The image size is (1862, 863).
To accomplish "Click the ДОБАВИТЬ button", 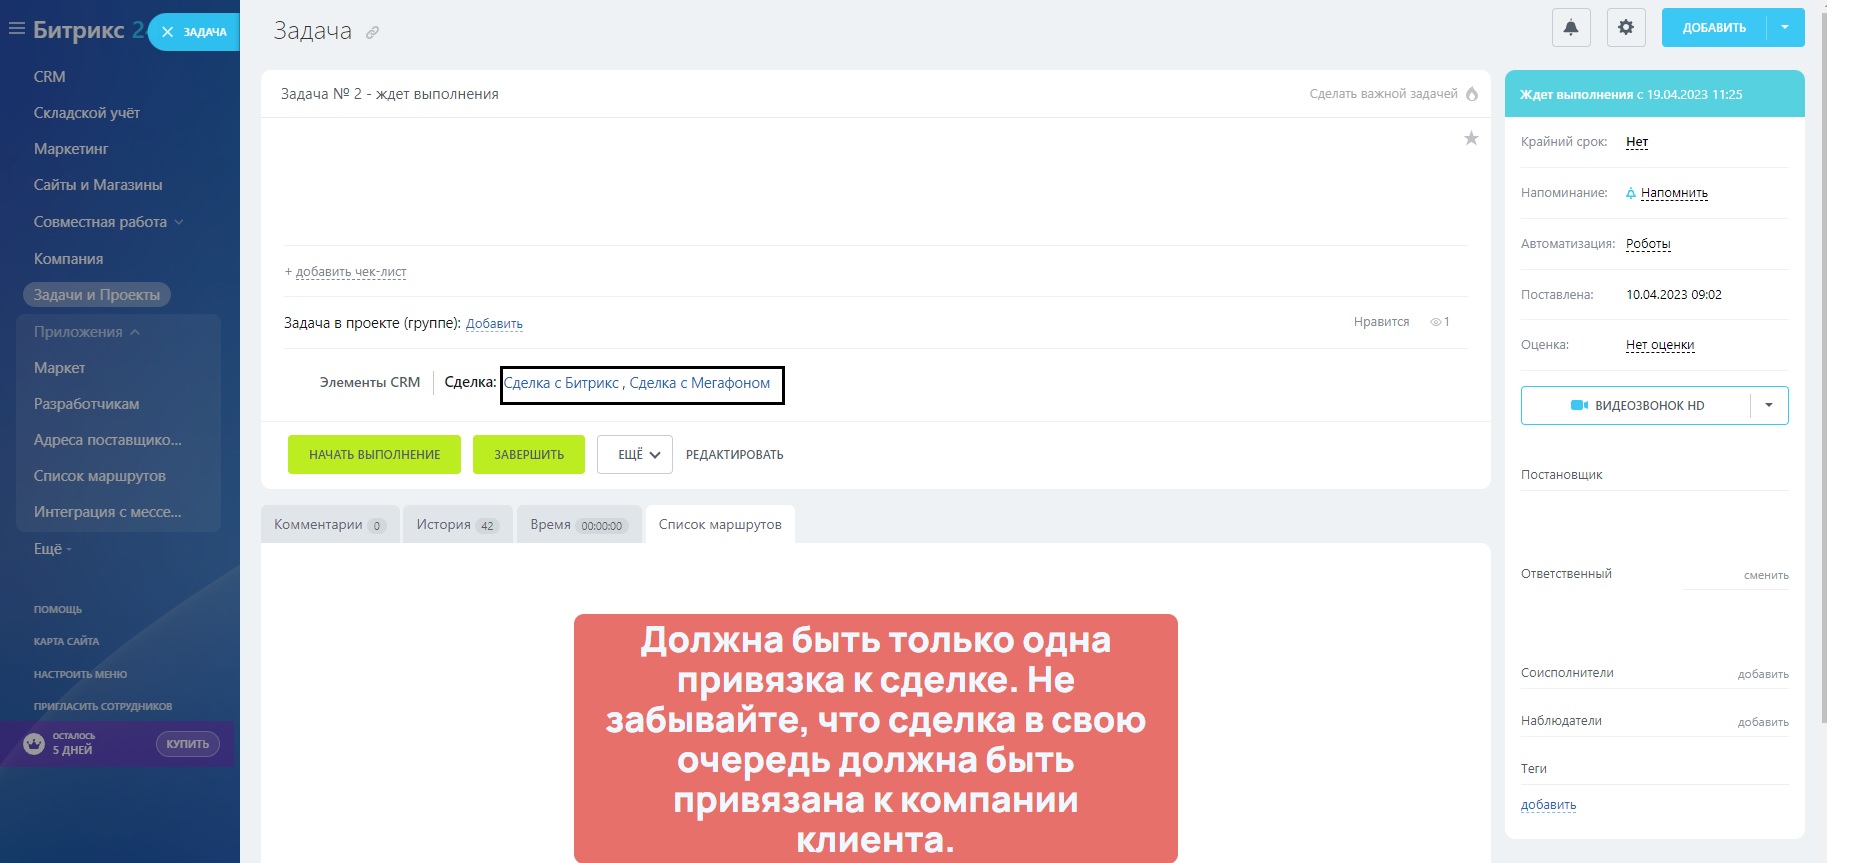I will [1714, 27].
